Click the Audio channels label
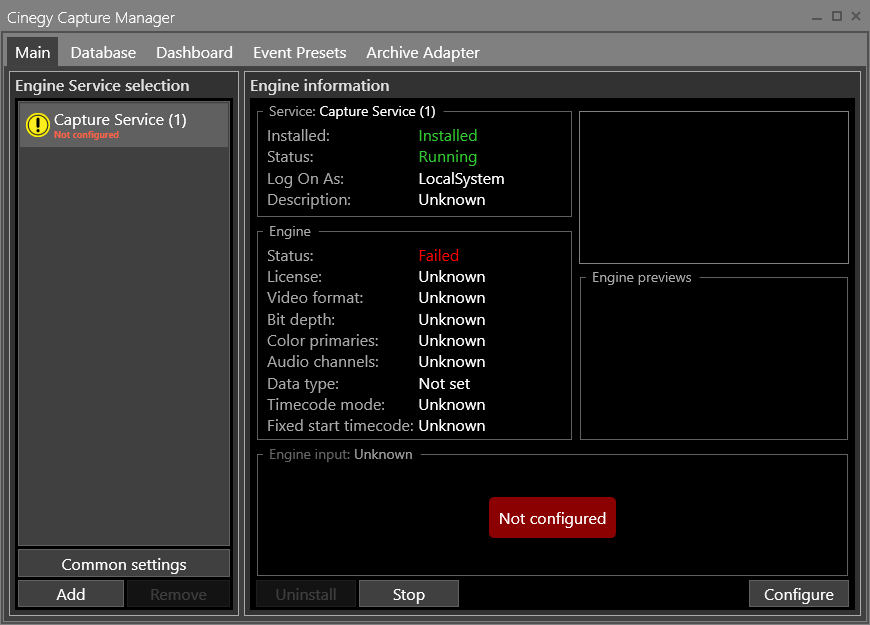 click(323, 362)
